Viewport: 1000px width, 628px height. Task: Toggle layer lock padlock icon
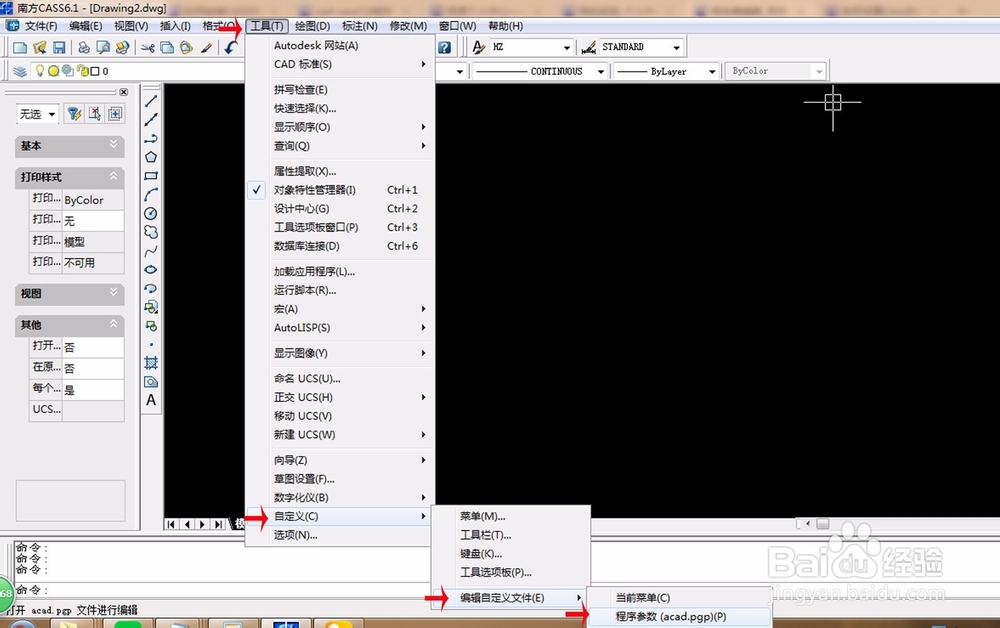(x=83, y=71)
